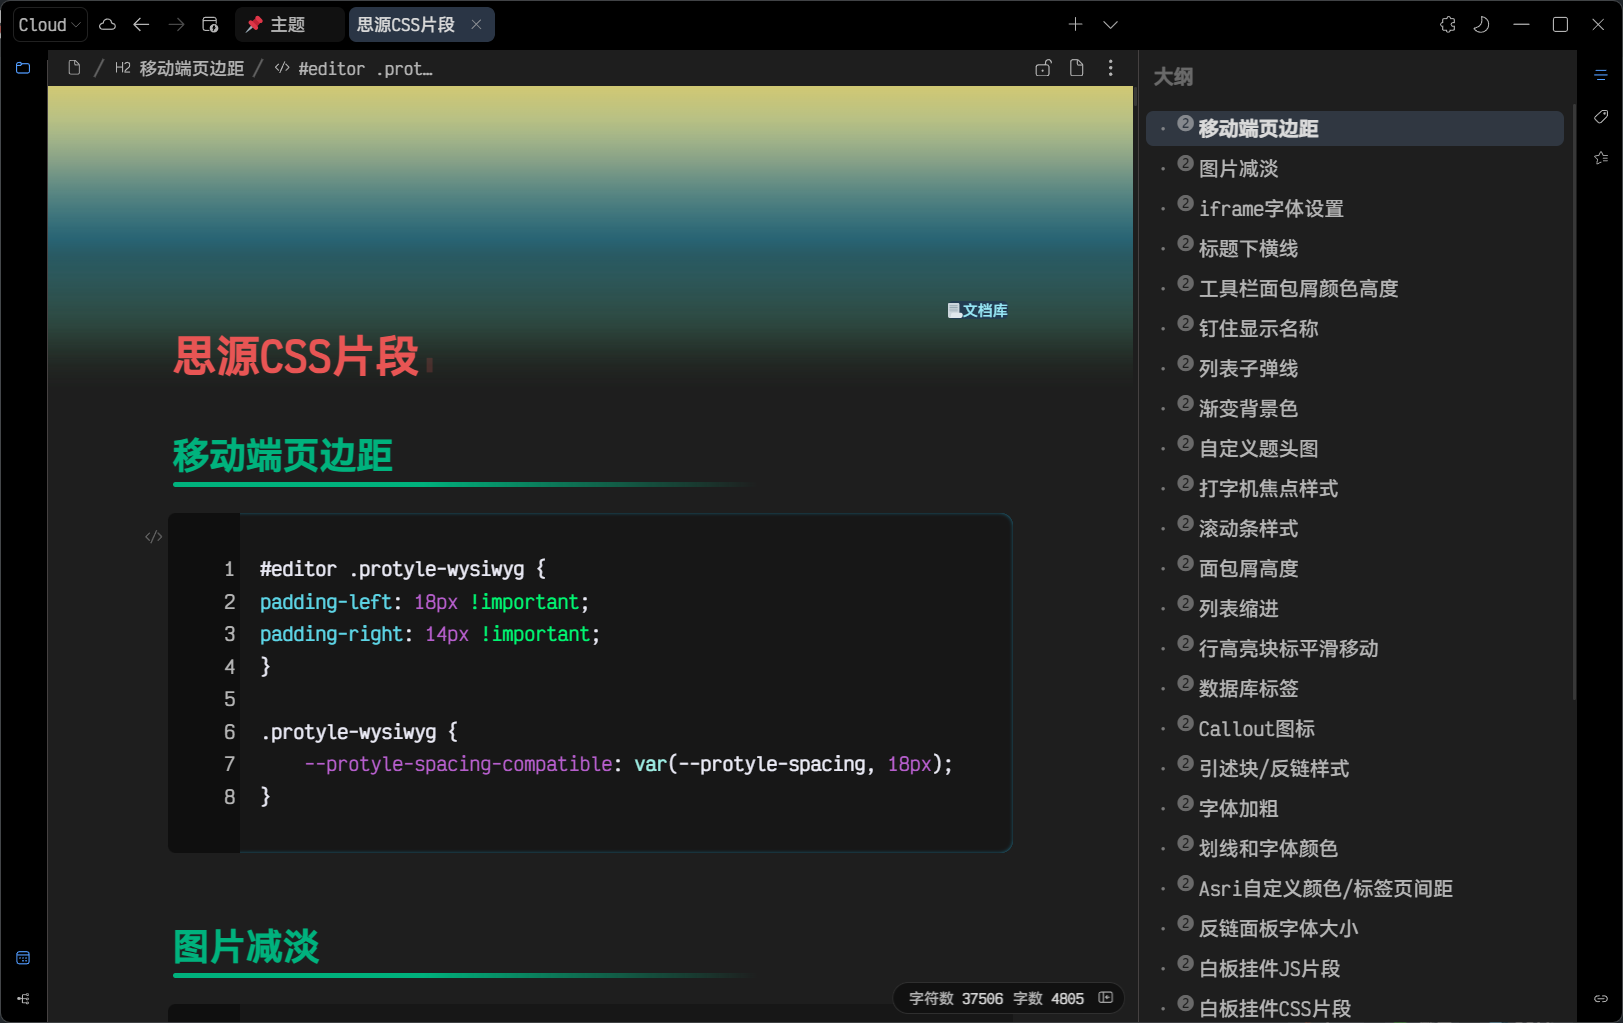Open the tag panel in right dock
Viewport: 1623px width, 1023px height.
1601,117
